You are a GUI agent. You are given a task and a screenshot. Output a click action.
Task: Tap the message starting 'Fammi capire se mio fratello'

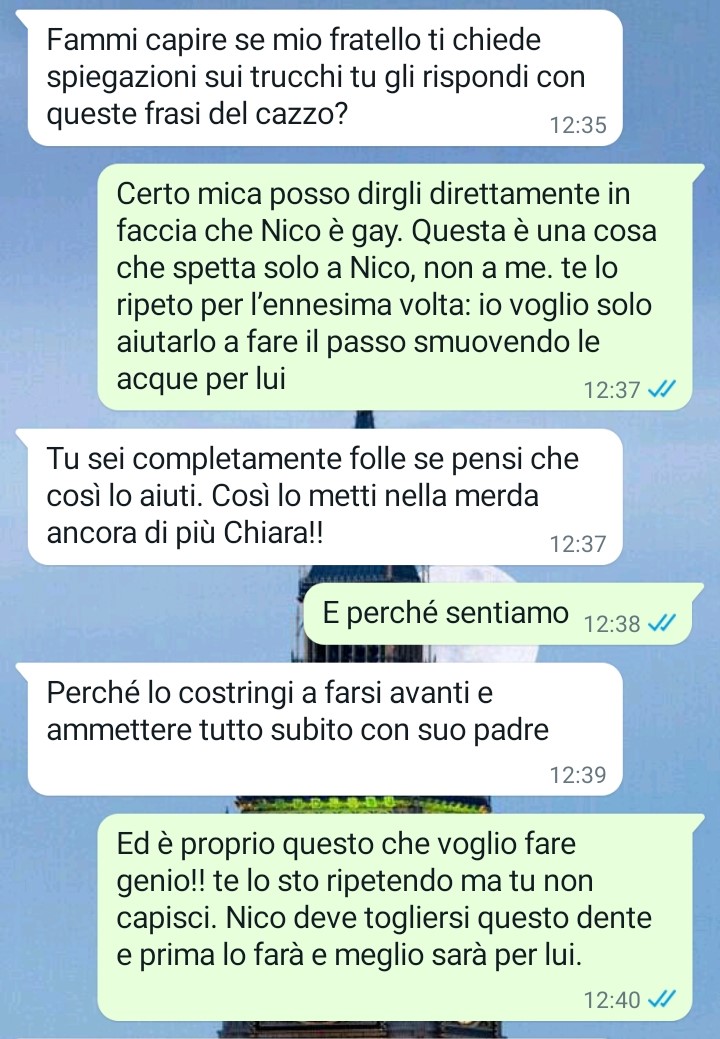325,78
